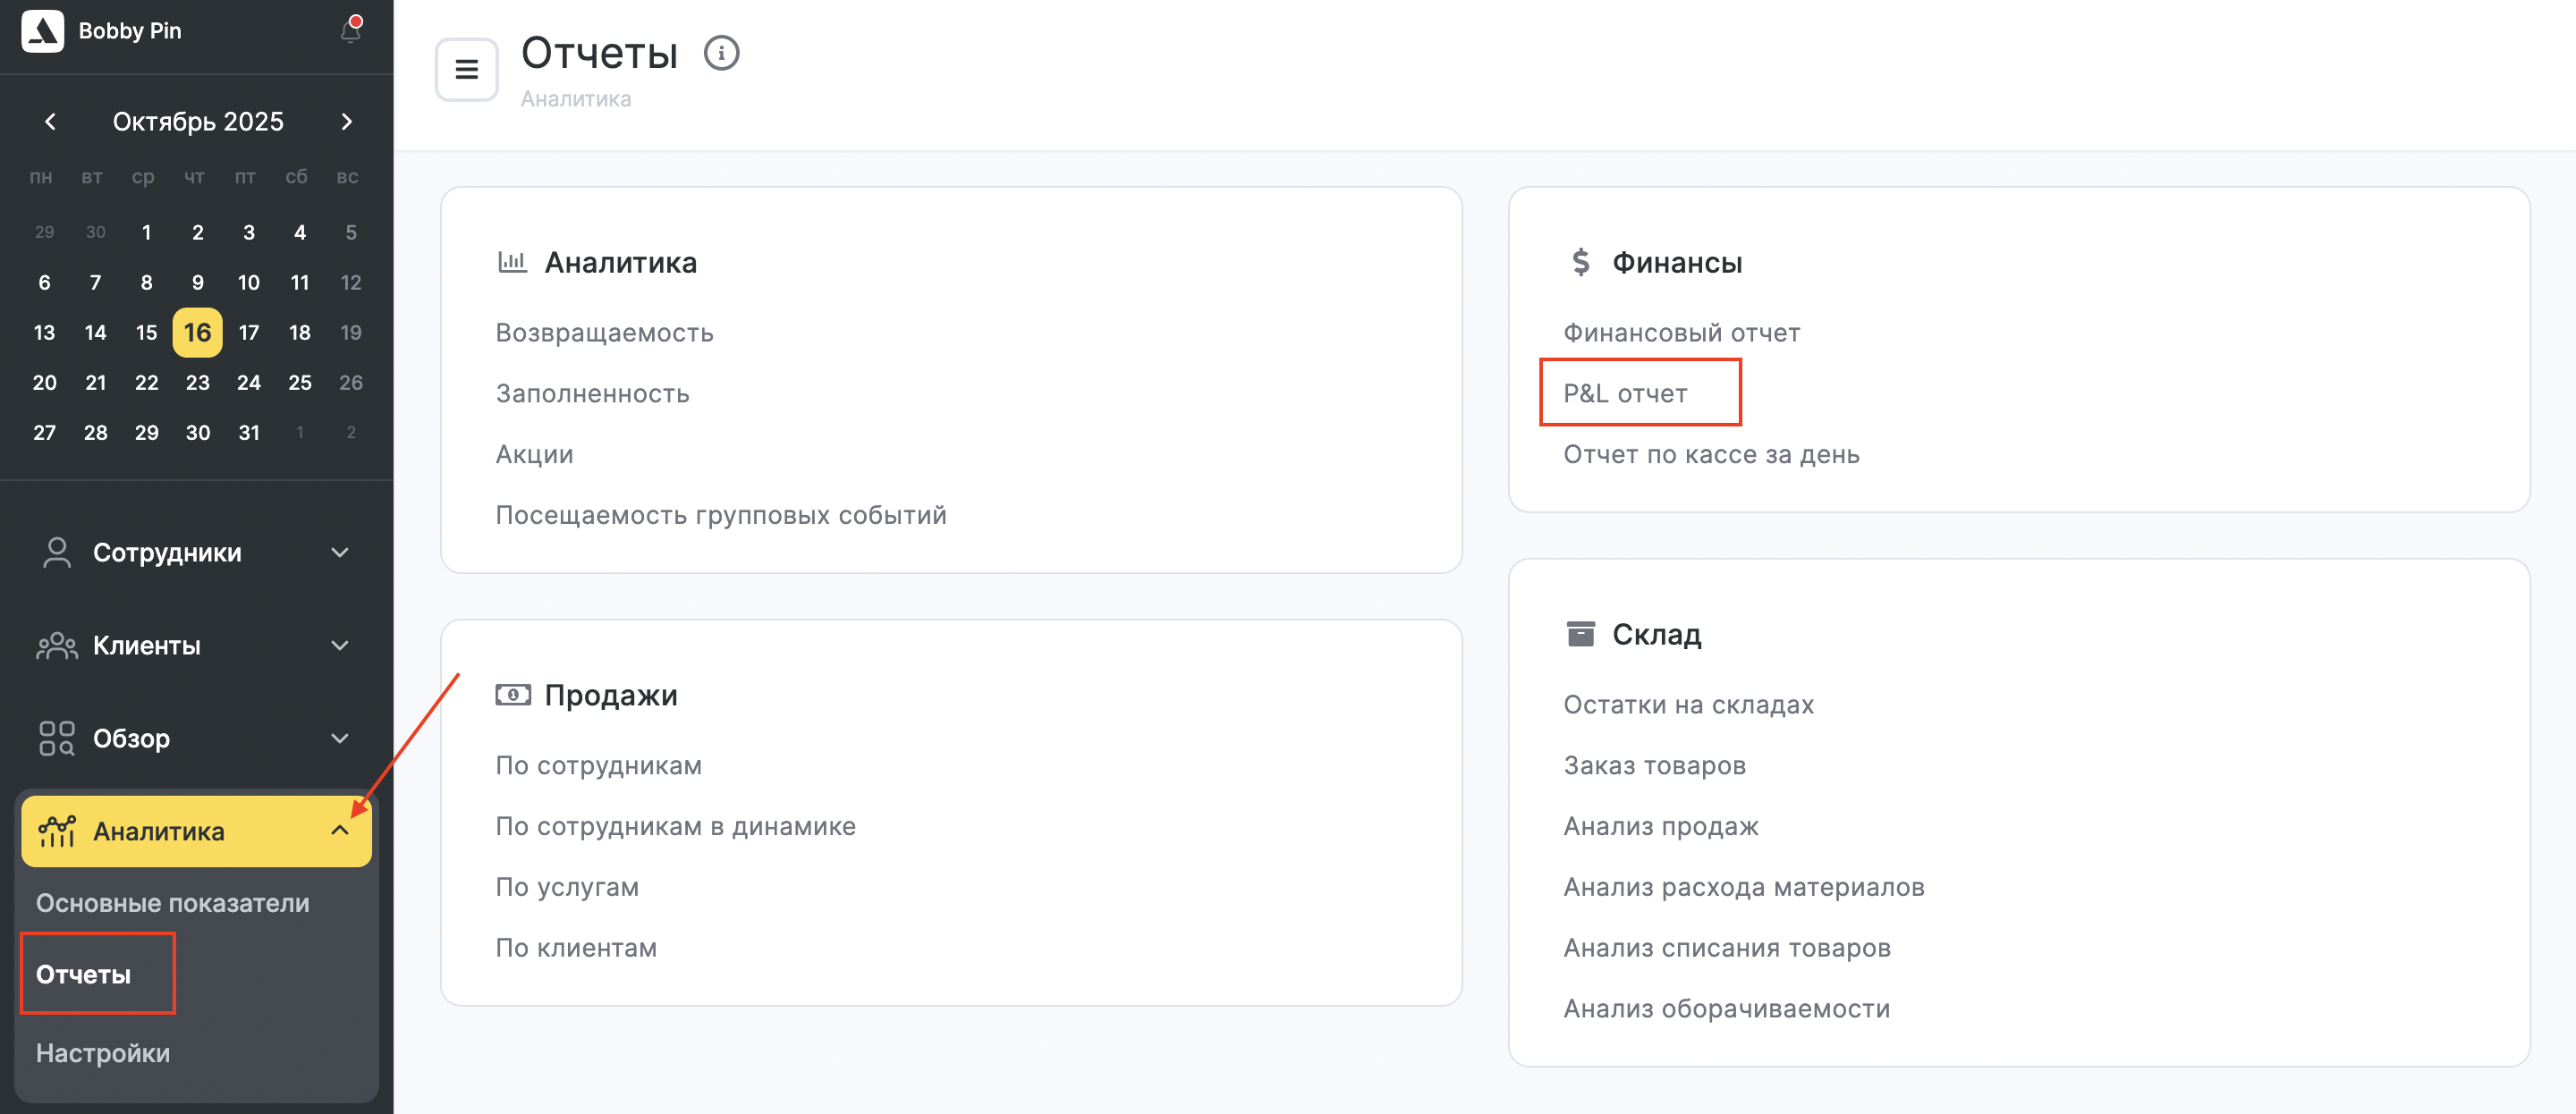Click the Аналитика chart icon in sidebar
The height and width of the screenshot is (1114, 2576).
click(57, 831)
